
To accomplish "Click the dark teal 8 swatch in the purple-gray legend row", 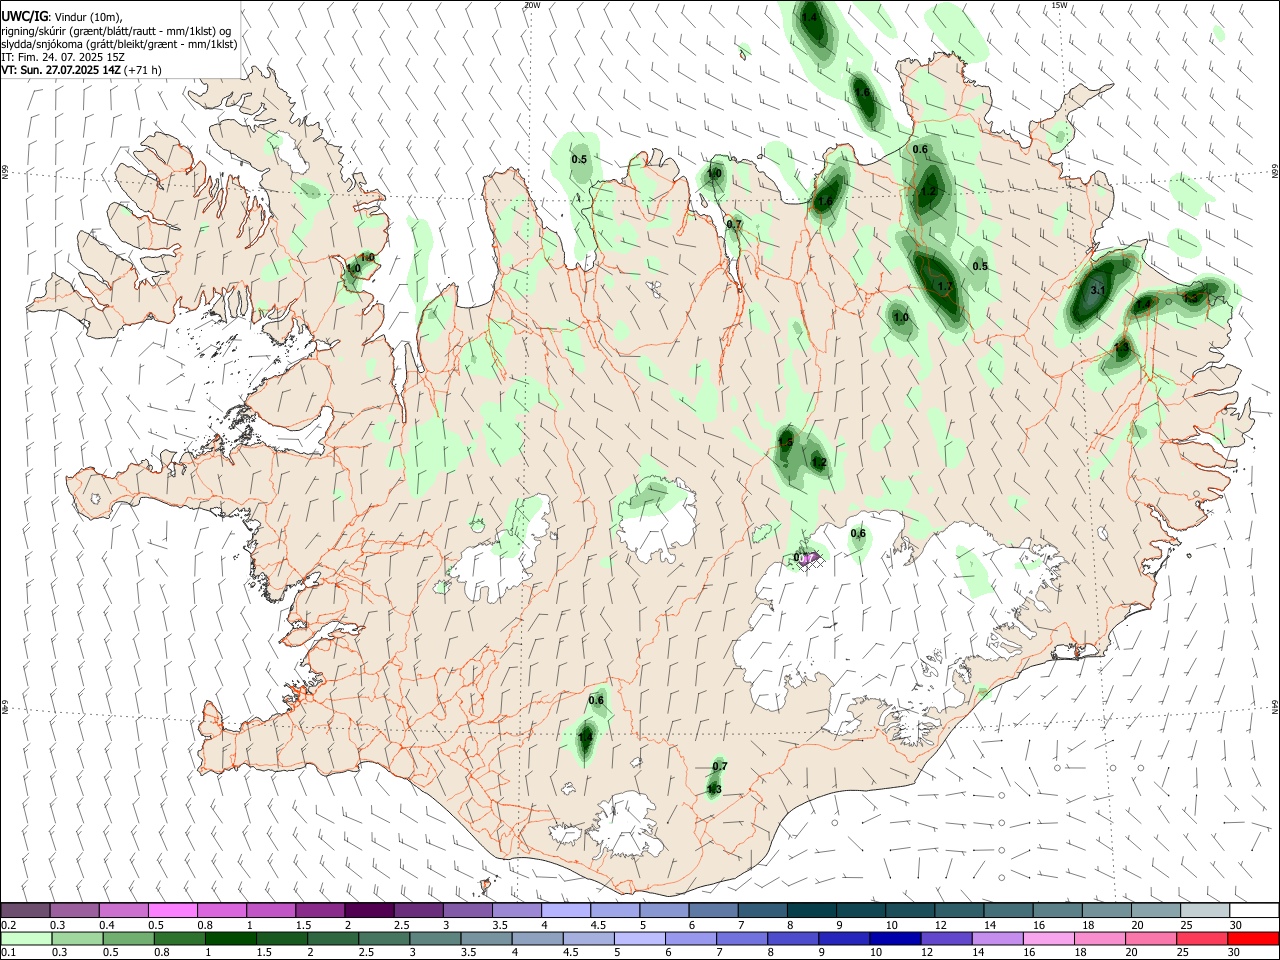I will point(812,911).
